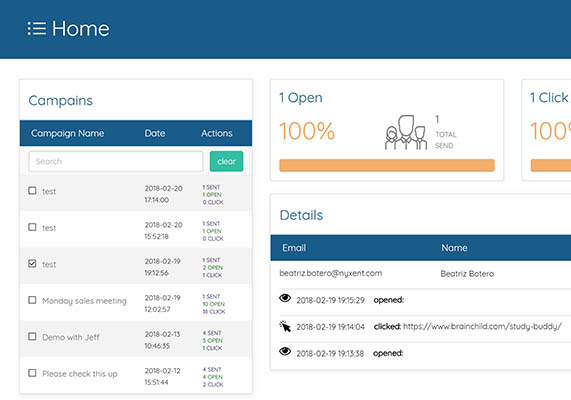Click 18 CLICK stat for Monday sales meeting

(214, 312)
